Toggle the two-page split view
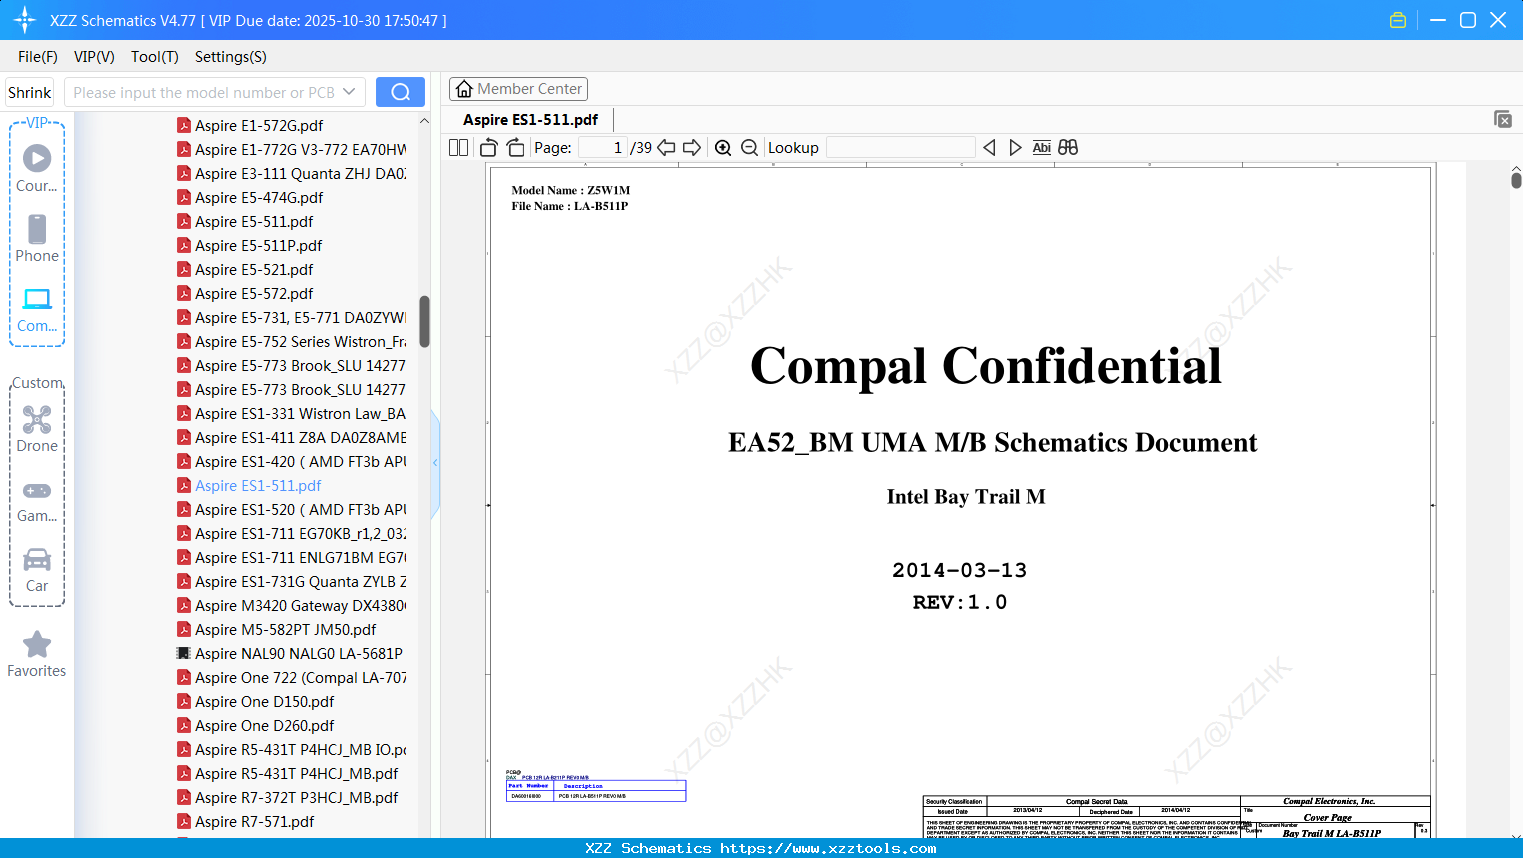The height and width of the screenshot is (858, 1523). (459, 148)
